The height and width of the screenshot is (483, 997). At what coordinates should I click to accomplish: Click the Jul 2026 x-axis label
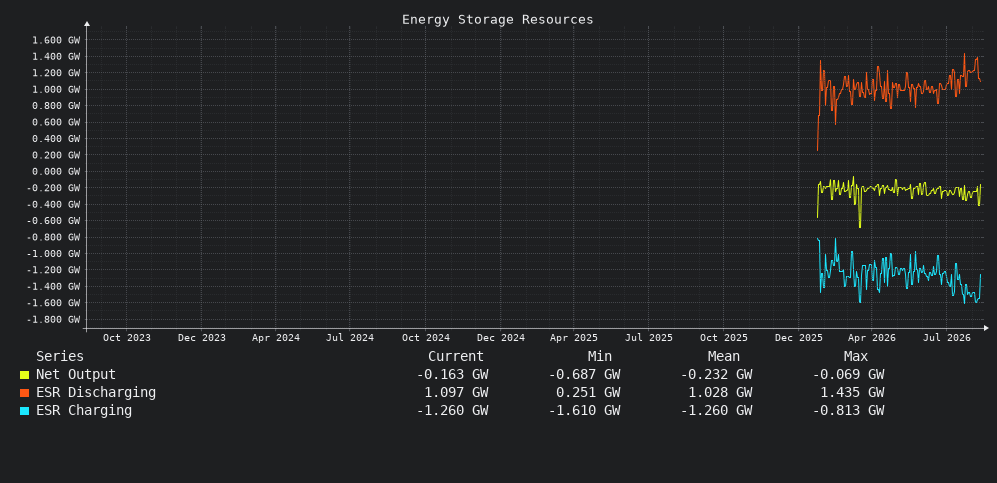pyautogui.click(x=947, y=338)
